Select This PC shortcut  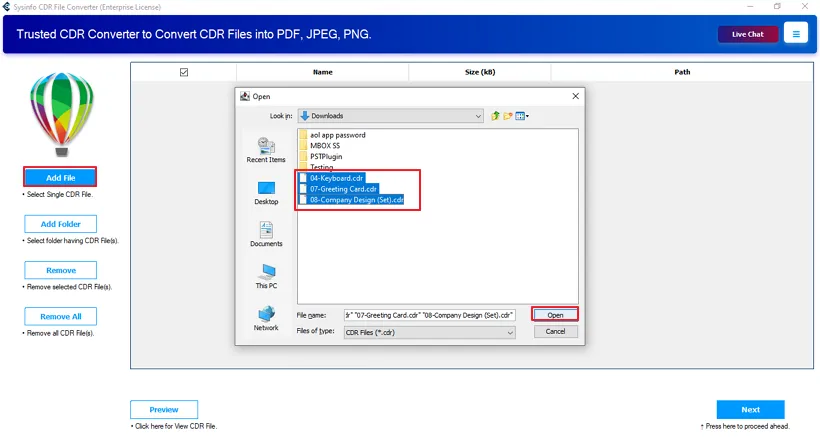(266, 277)
